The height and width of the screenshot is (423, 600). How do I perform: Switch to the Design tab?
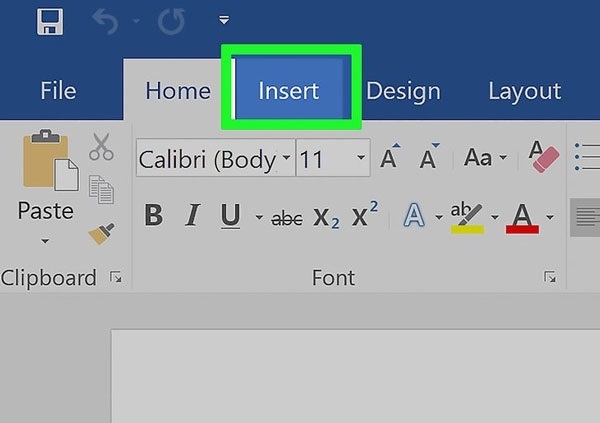(403, 91)
